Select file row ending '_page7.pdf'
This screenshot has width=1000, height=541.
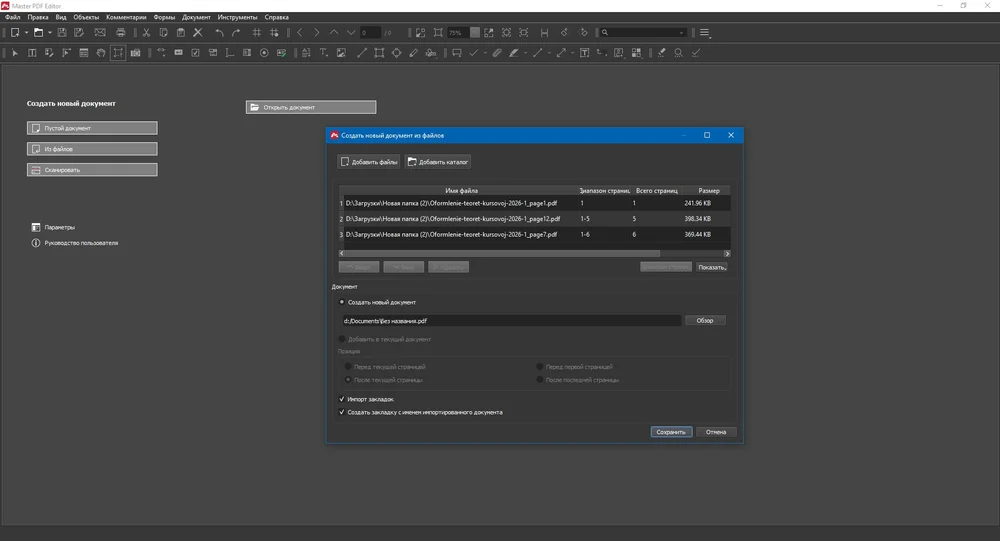tap(534, 234)
